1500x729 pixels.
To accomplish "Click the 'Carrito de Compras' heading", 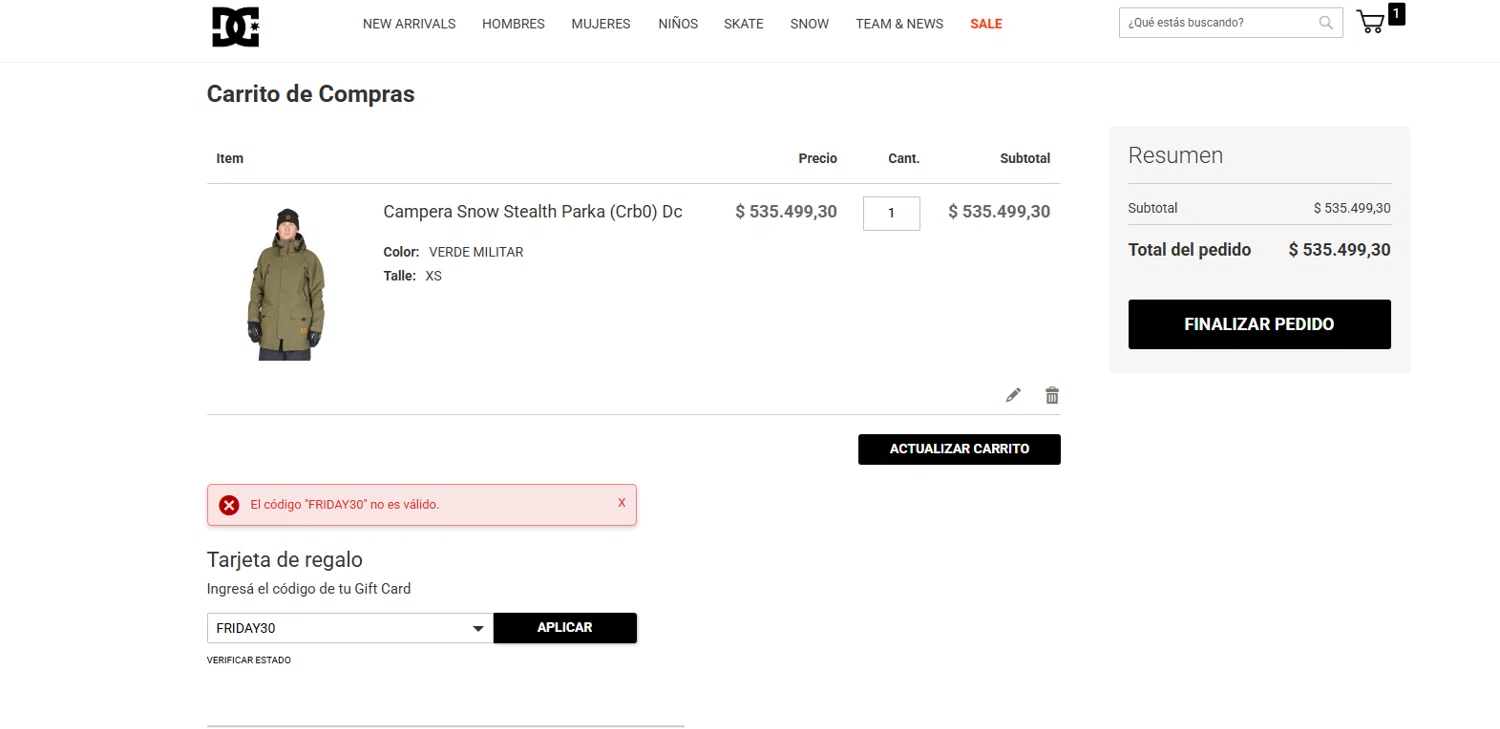I will coord(310,94).
